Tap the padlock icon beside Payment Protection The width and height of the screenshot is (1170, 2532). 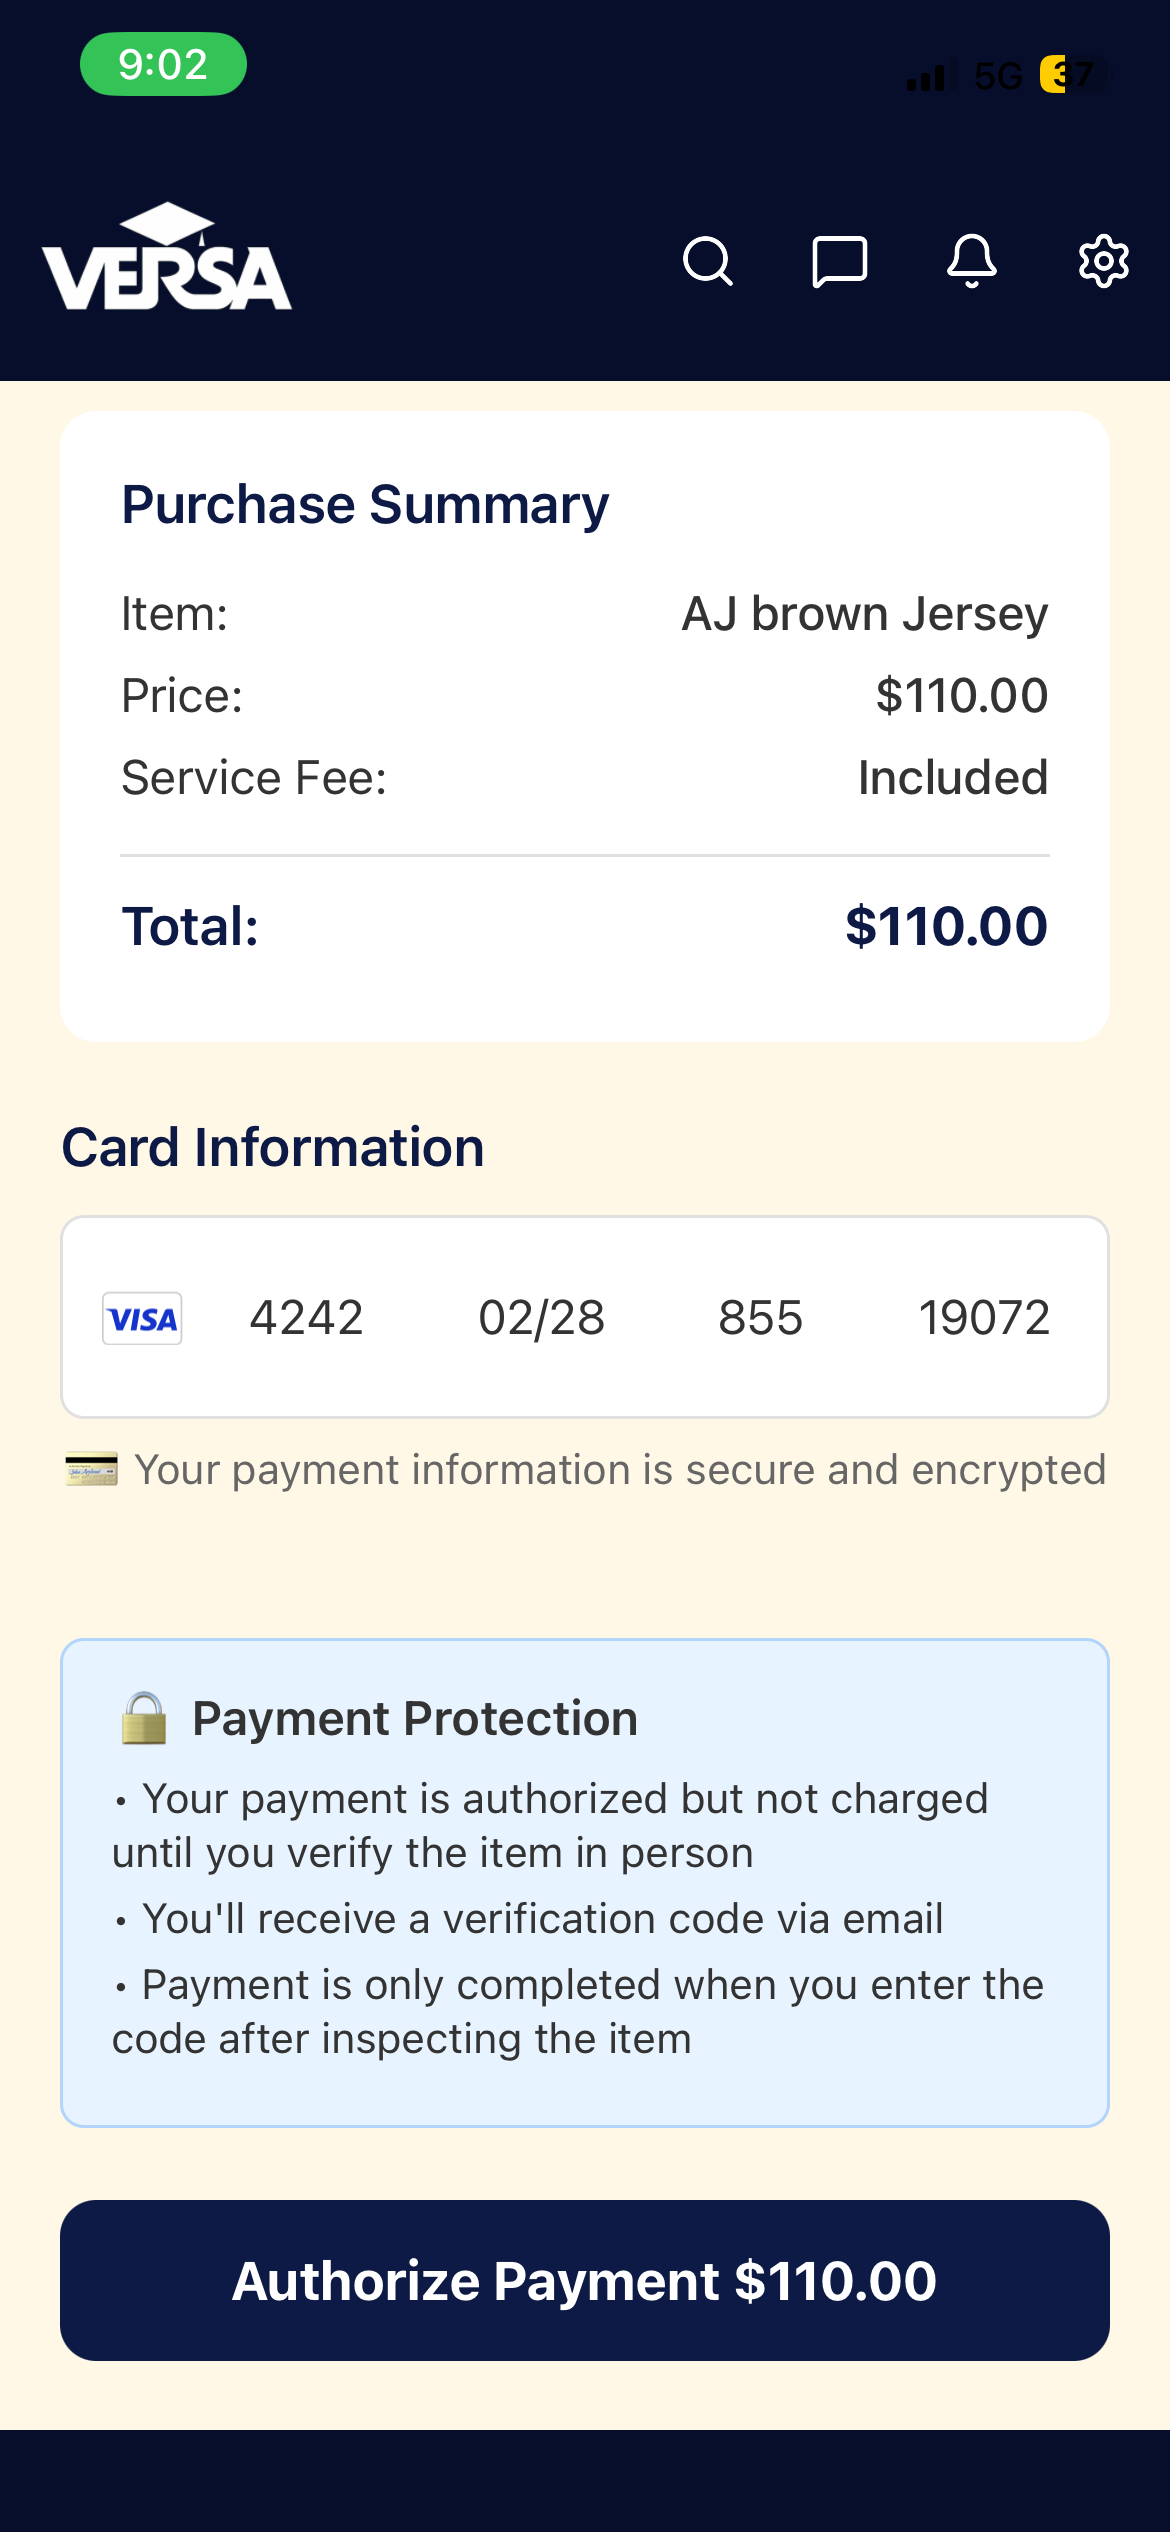(x=144, y=1718)
